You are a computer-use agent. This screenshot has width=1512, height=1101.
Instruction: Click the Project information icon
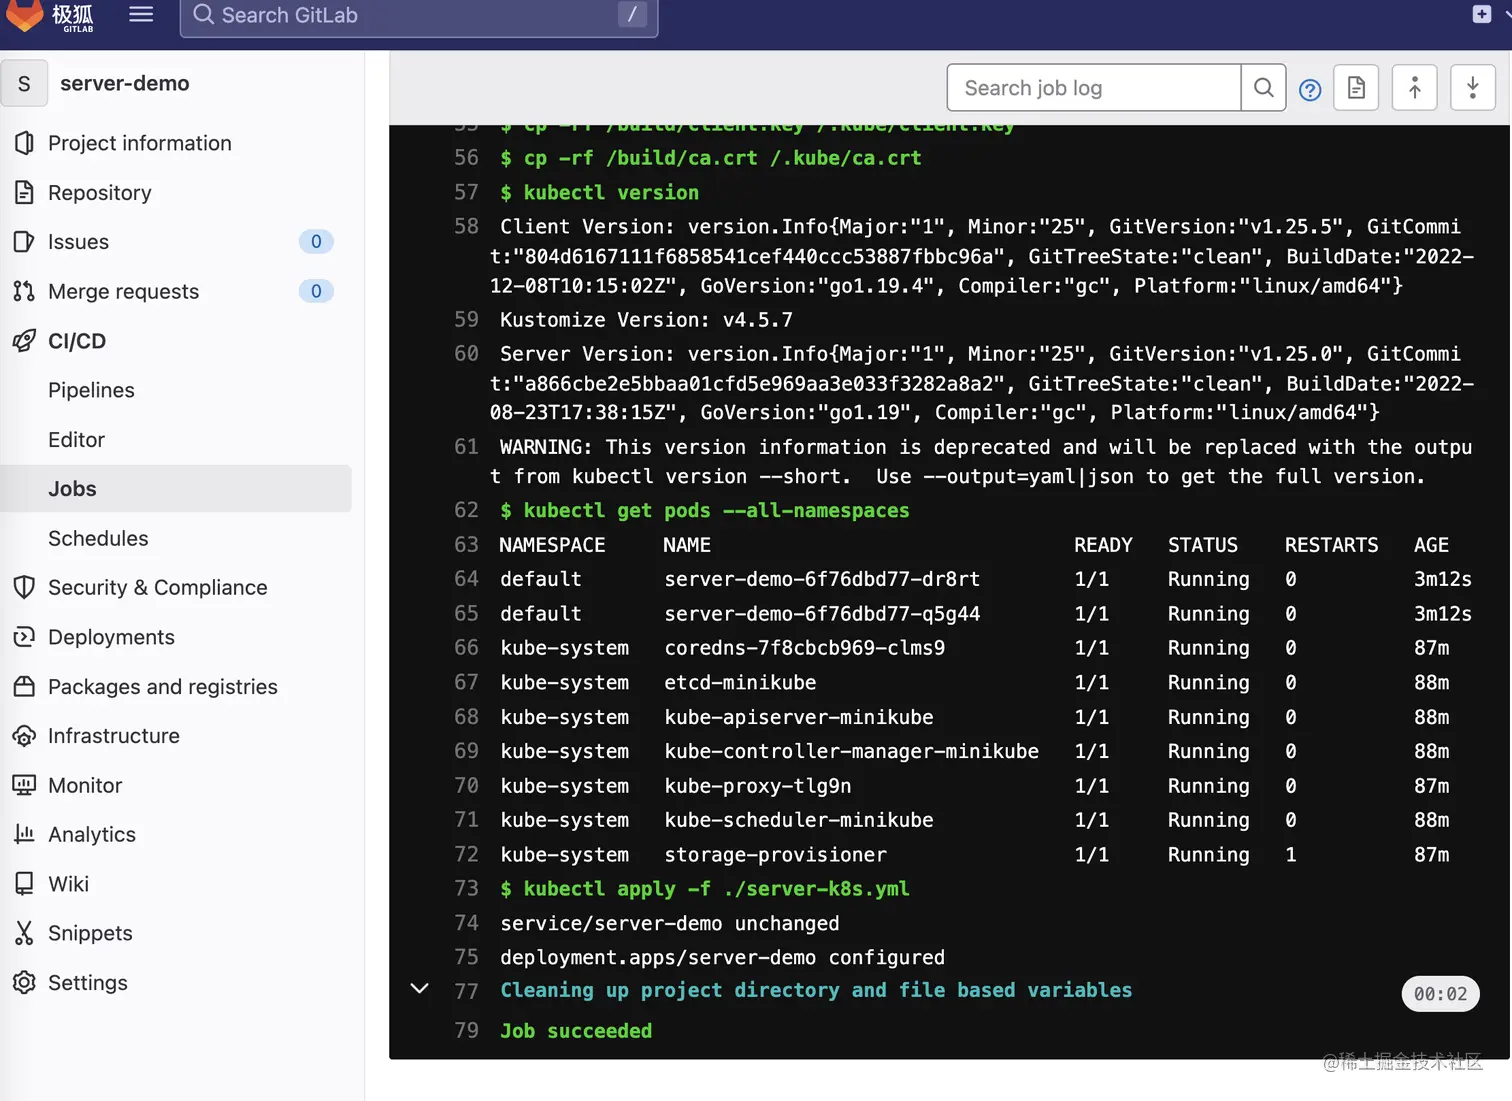tap(24, 143)
